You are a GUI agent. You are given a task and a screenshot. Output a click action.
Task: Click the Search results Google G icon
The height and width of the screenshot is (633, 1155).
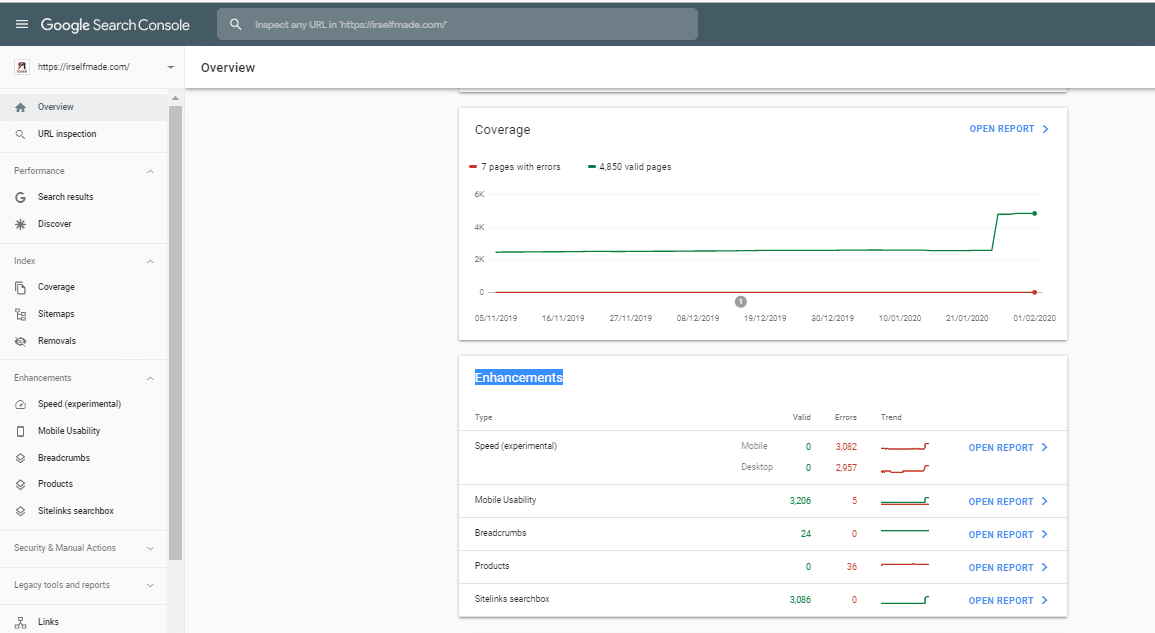(21, 197)
